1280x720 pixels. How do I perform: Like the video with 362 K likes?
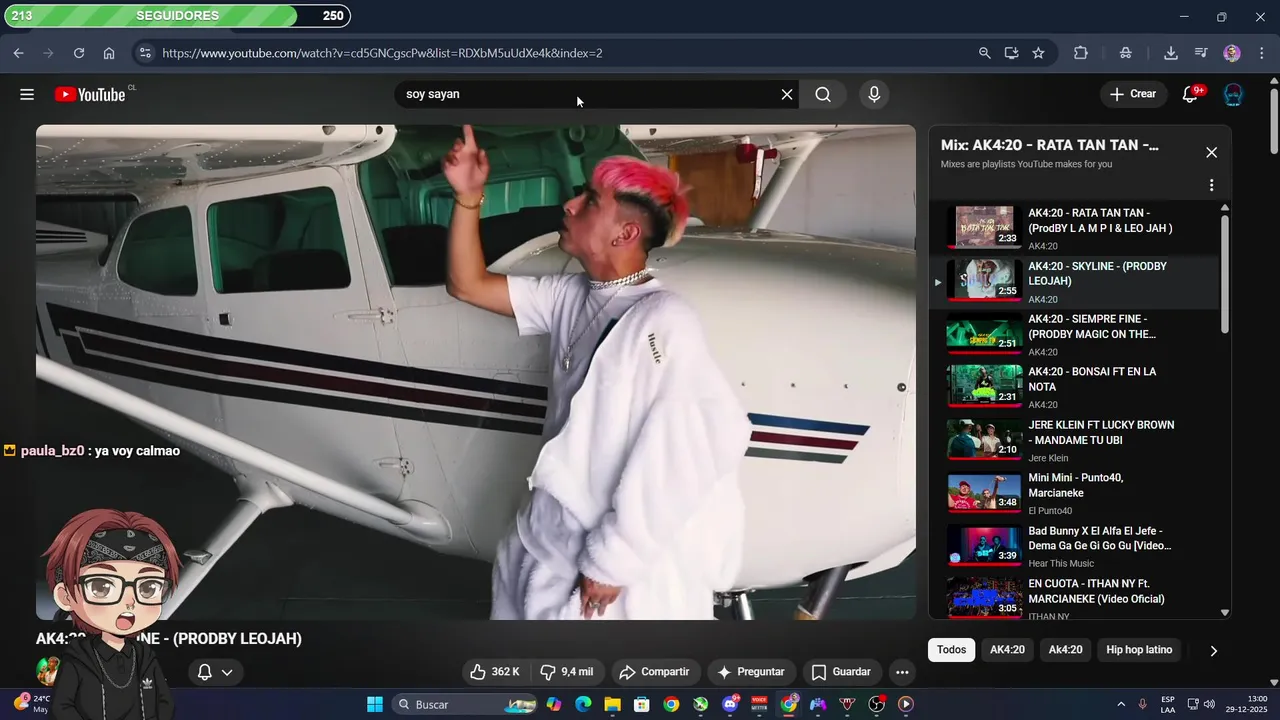495,672
